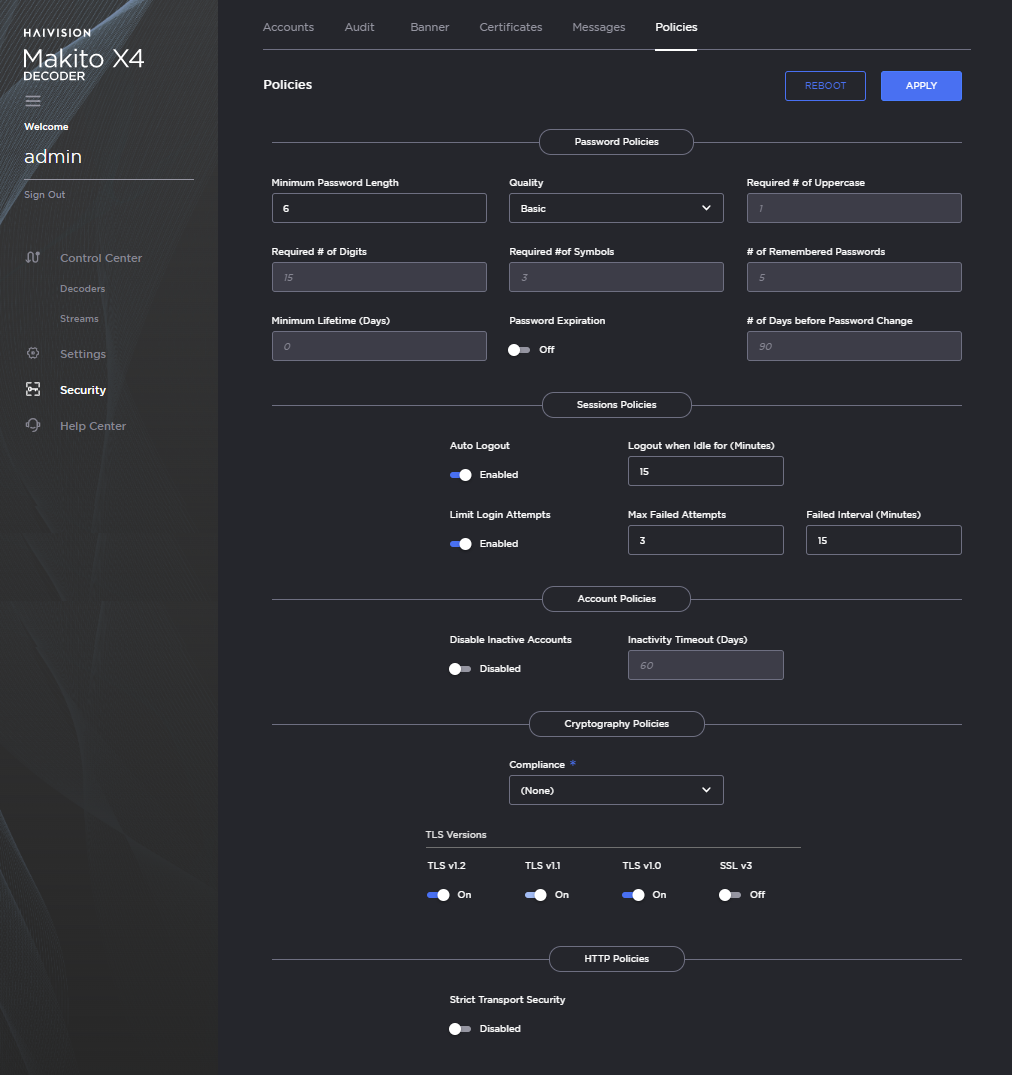Turn on the SSL v3 toggle
The height and width of the screenshot is (1075, 1012).
click(x=730, y=895)
